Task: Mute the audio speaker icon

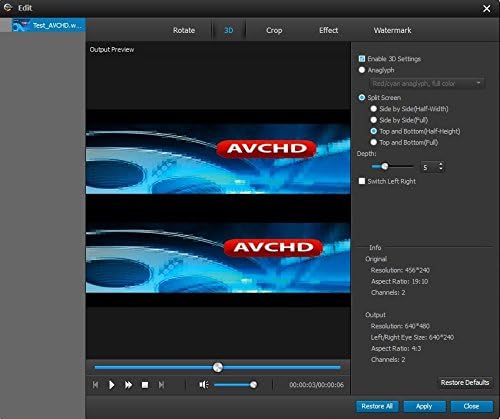Action: coord(204,385)
